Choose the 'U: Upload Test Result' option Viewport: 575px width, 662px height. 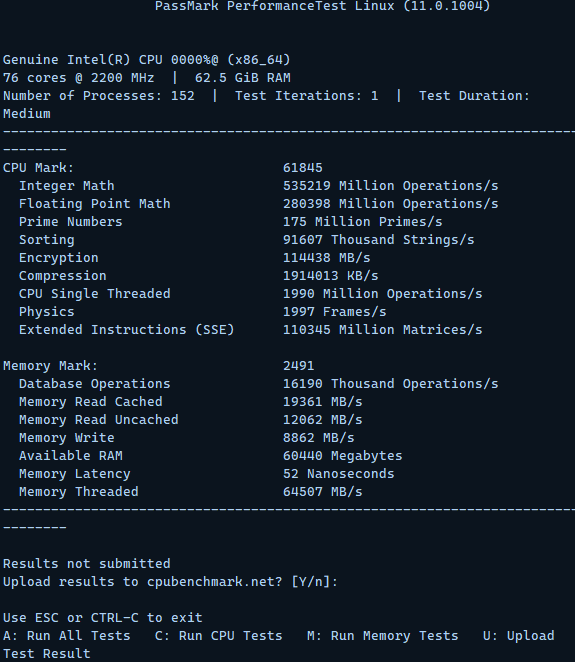click(x=518, y=636)
